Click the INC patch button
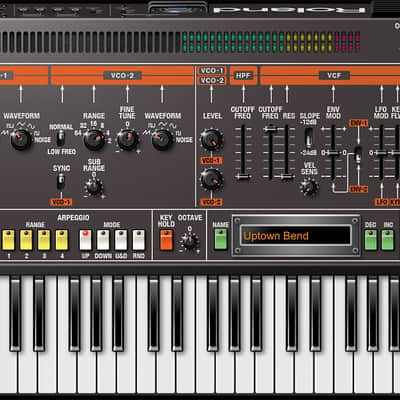This screenshot has height=400, width=400. [x=388, y=240]
